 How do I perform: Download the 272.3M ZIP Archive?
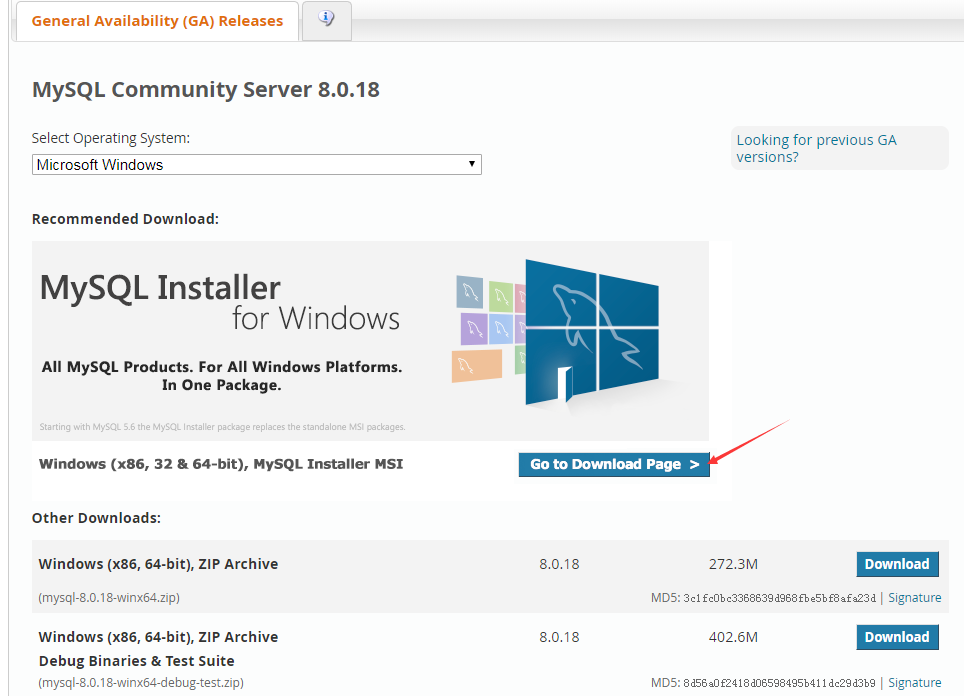[897, 564]
